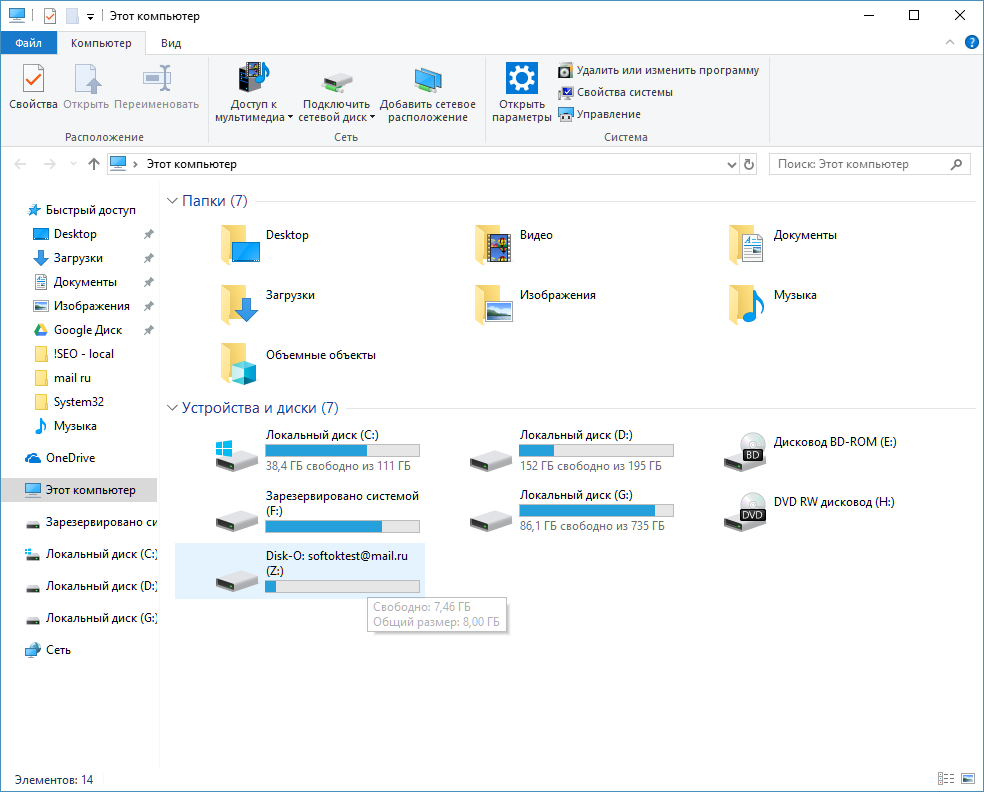Open the Объемные объекты folder
Image resolution: width=984 pixels, height=792 pixels.
pyautogui.click(x=239, y=363)
